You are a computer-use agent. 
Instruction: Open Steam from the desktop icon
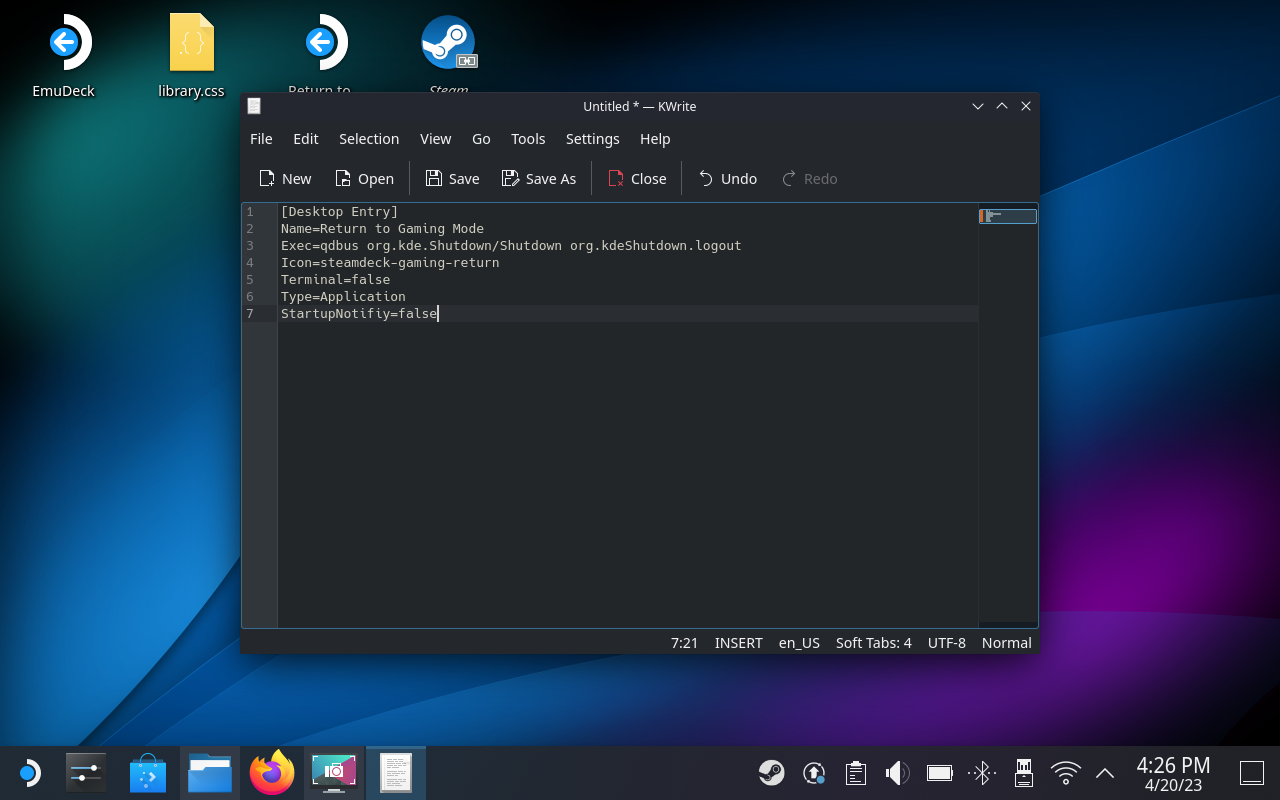(x=448, y=42)
